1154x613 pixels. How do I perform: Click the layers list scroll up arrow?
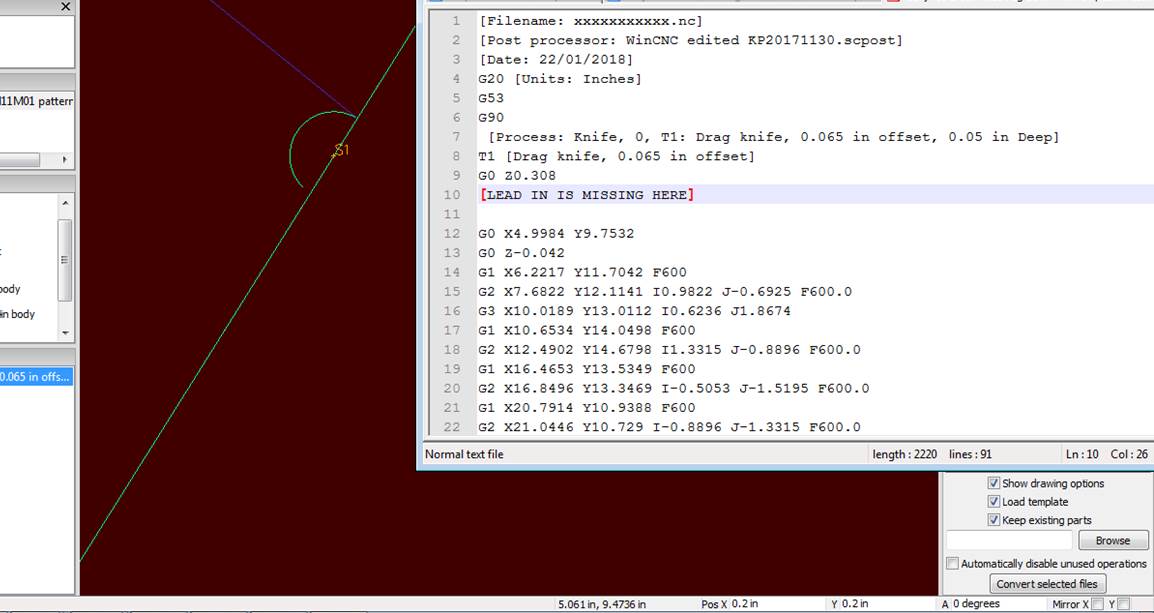pyautogui.click(x=66, y=203)
